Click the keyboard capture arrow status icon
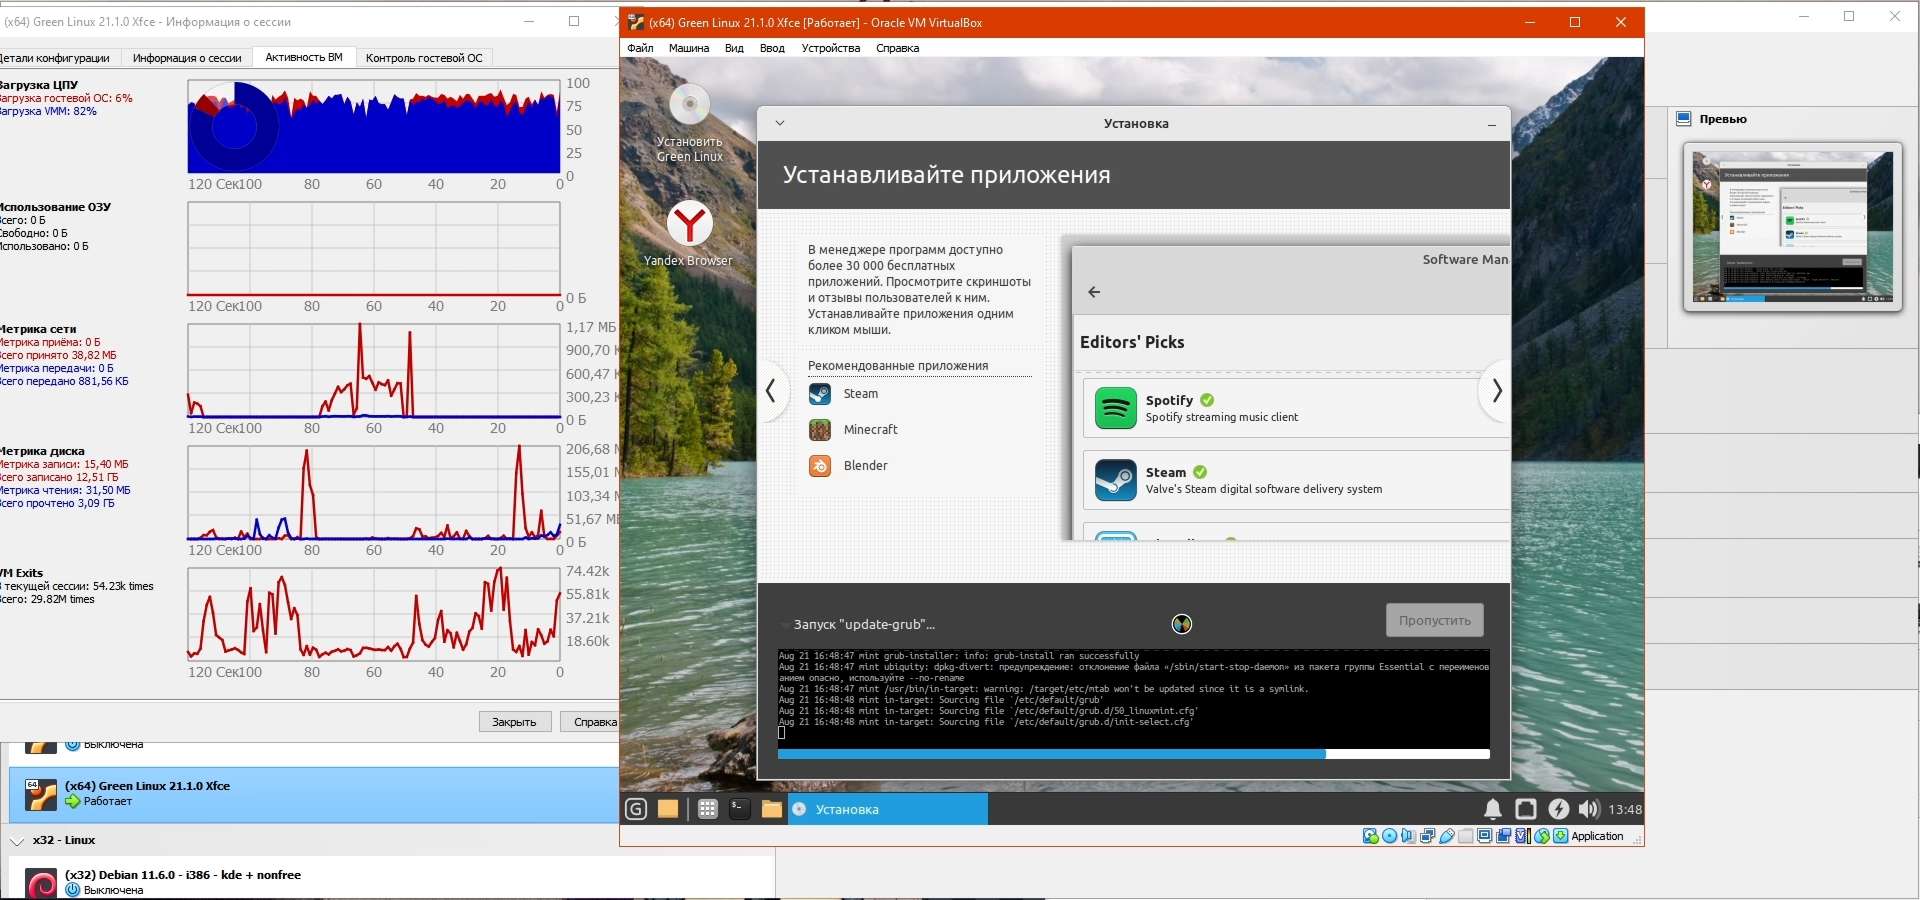Image resolution: width=1920 pixels, height=900 pixels. click(x=1560, y=836)
